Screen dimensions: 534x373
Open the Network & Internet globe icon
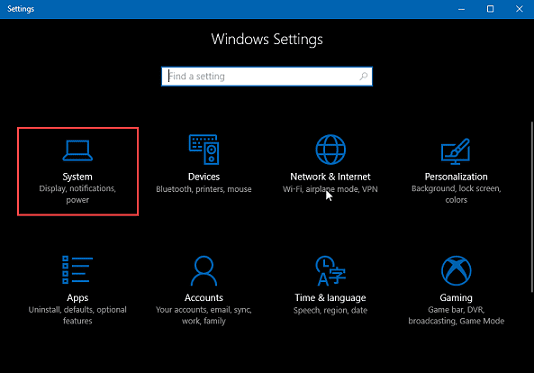pos(330,149)
